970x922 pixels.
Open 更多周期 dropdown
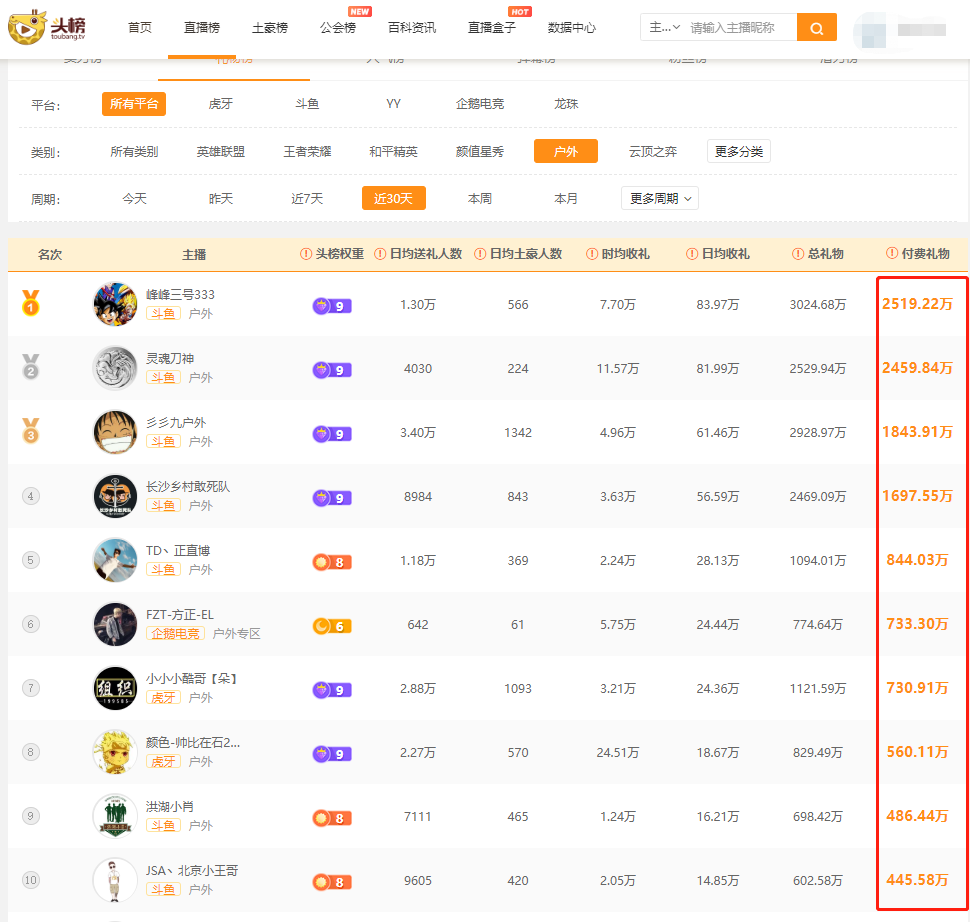660,199
